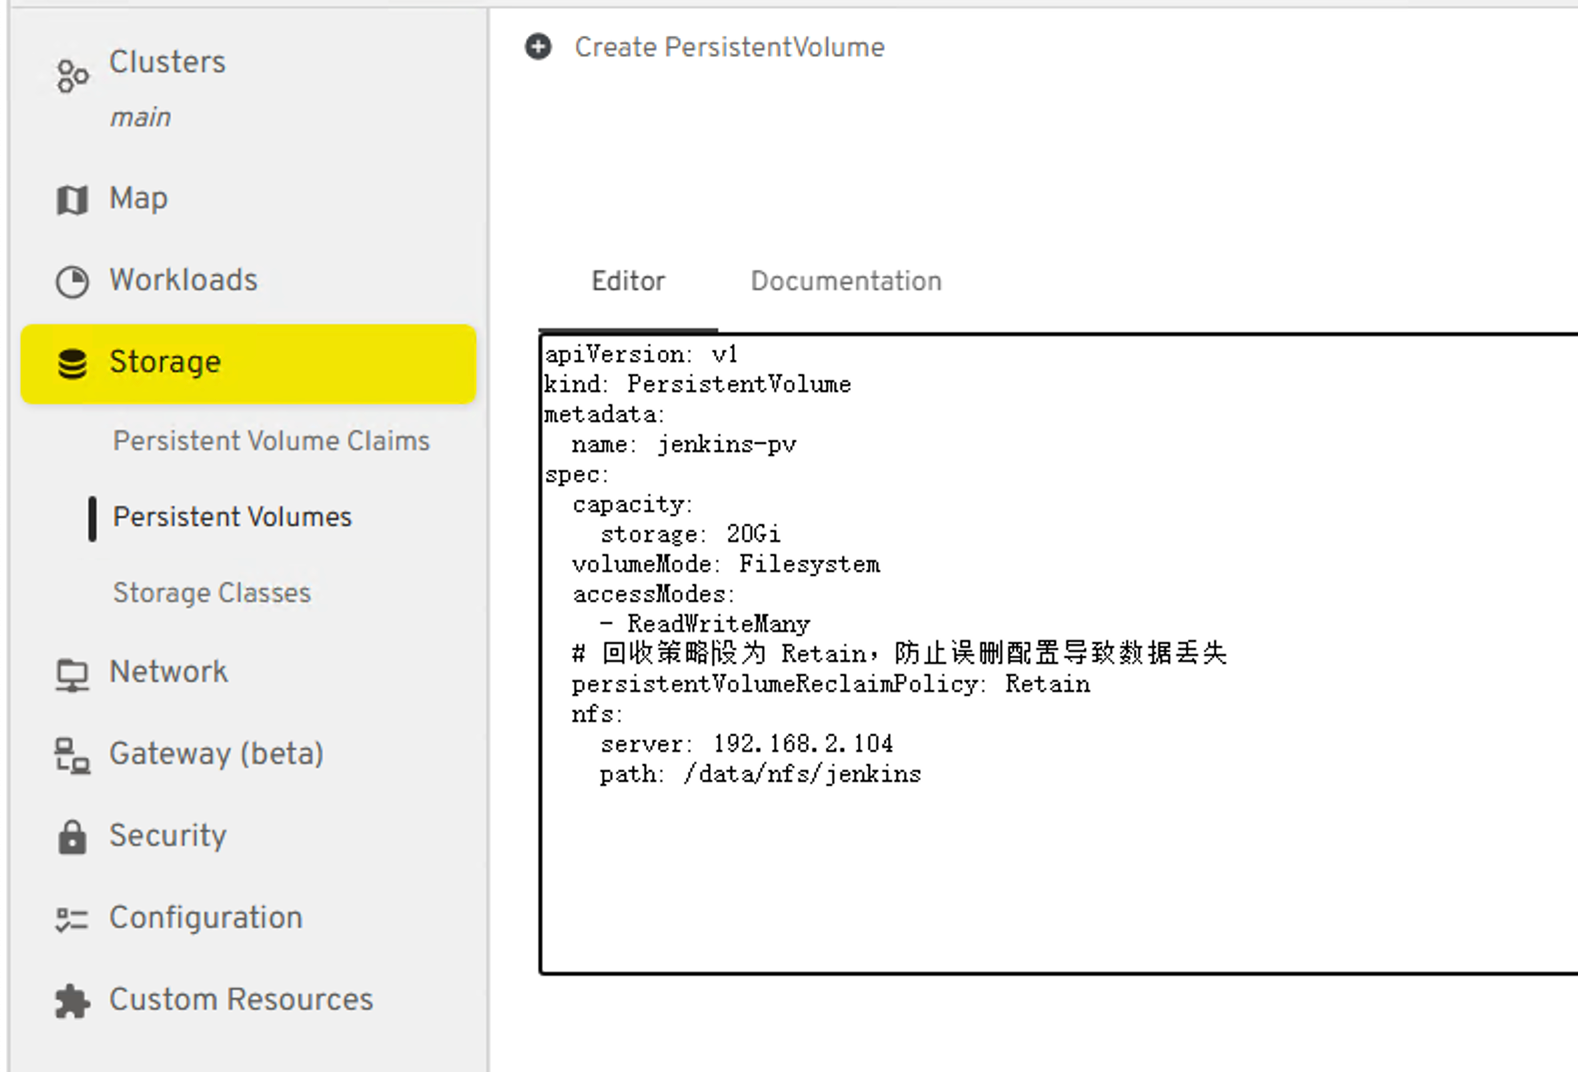Screen dimensions: 1578x1072
Task: Select Persistent Volumes in sidebar
Action: click(x=232, y=517)
